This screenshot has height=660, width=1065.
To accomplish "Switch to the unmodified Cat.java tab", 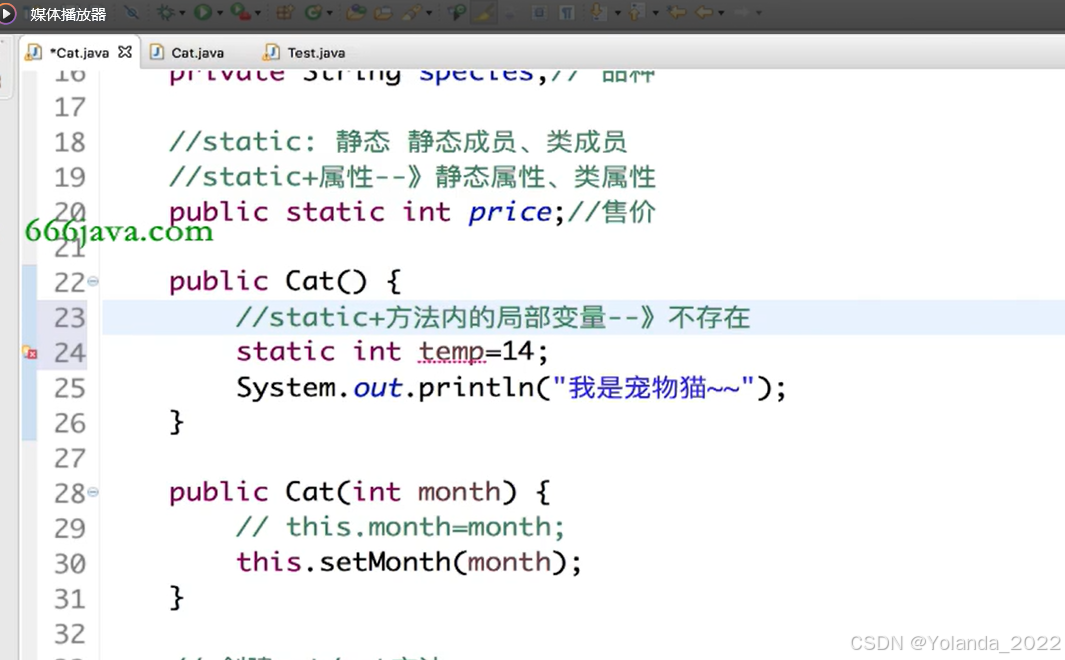I will pyautogui.click(x=197, y=52).
